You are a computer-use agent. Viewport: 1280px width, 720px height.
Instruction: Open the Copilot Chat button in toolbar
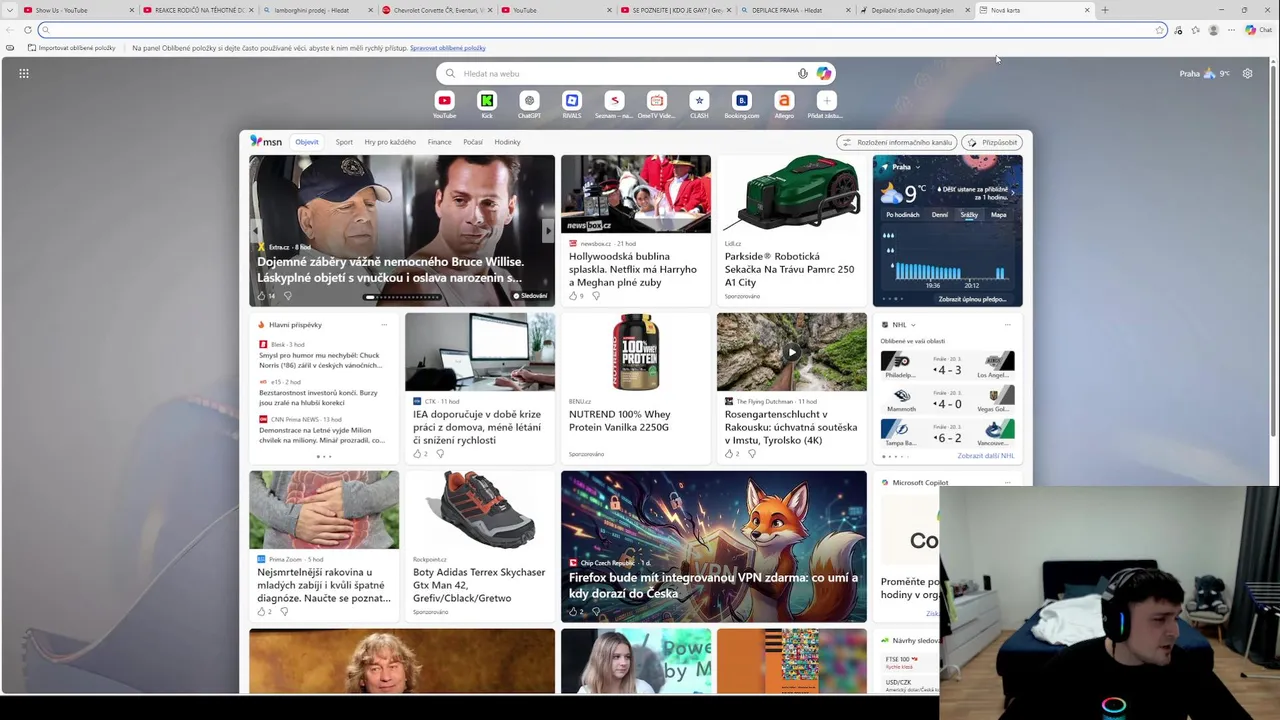[1258, 30]
